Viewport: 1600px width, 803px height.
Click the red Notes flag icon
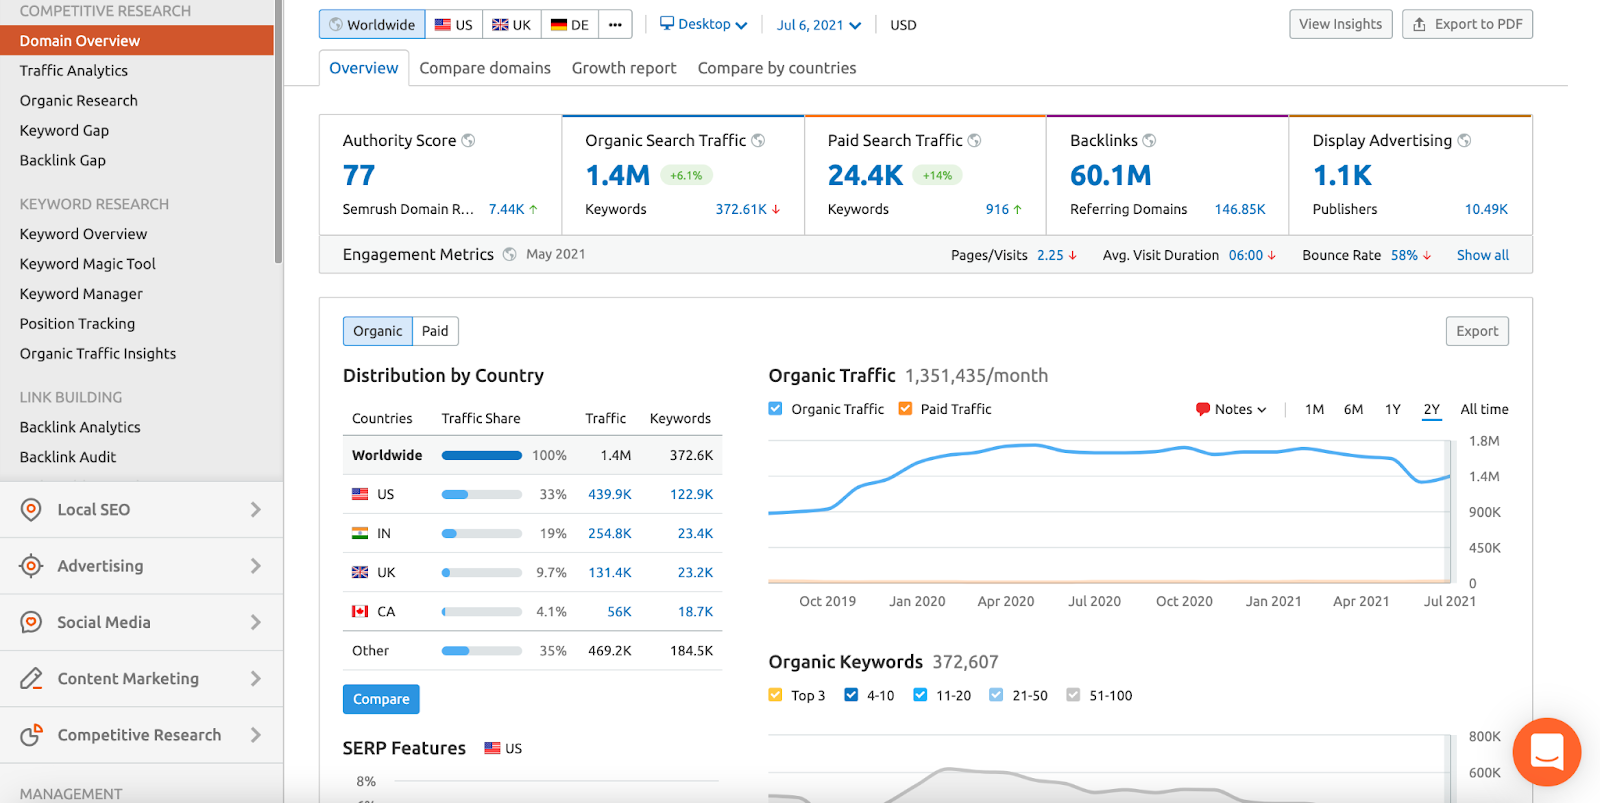click(1203, 409)
